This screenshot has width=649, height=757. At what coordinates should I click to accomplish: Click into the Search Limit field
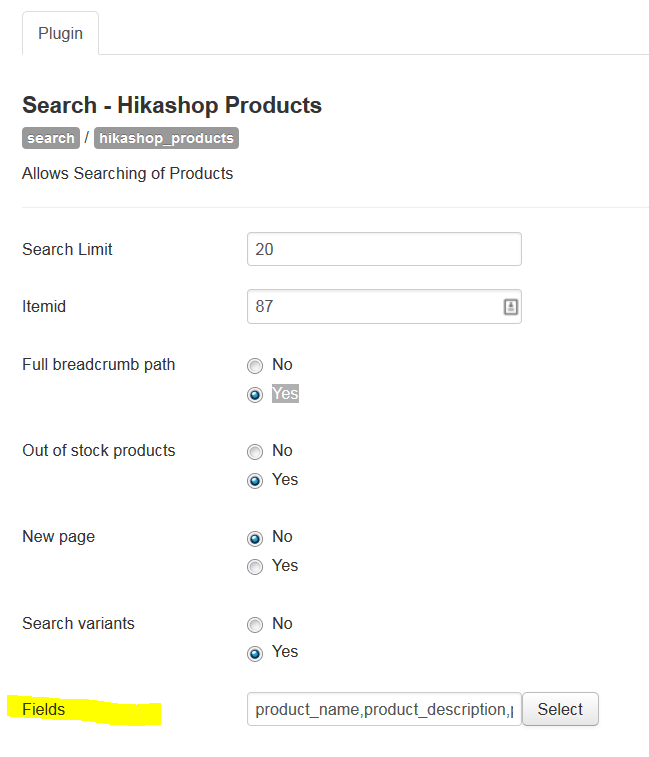coord(384,249)
